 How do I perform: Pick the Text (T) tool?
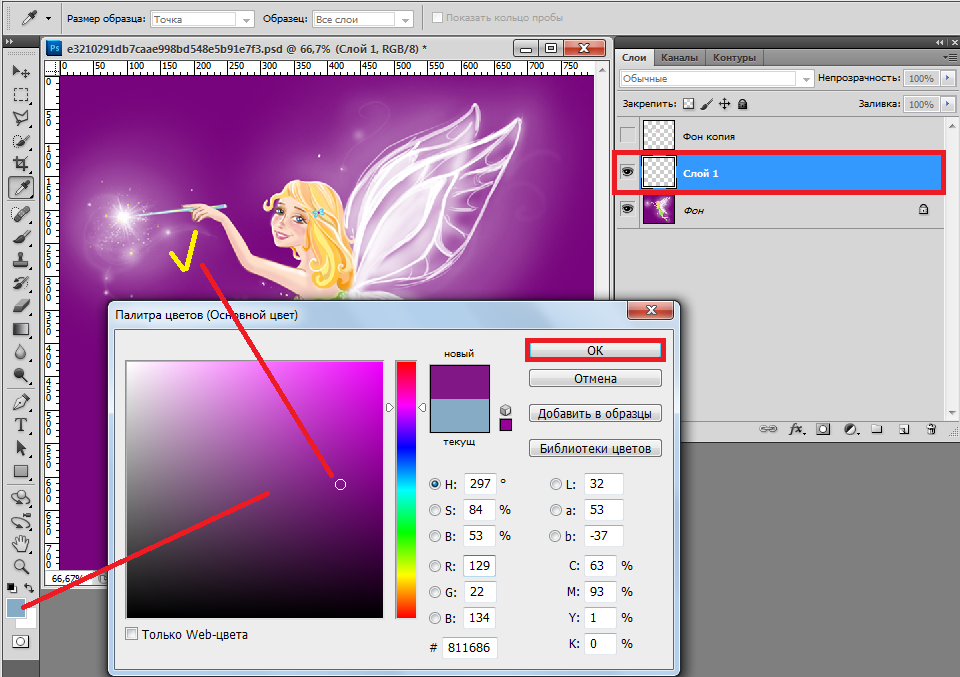point(20,425)
